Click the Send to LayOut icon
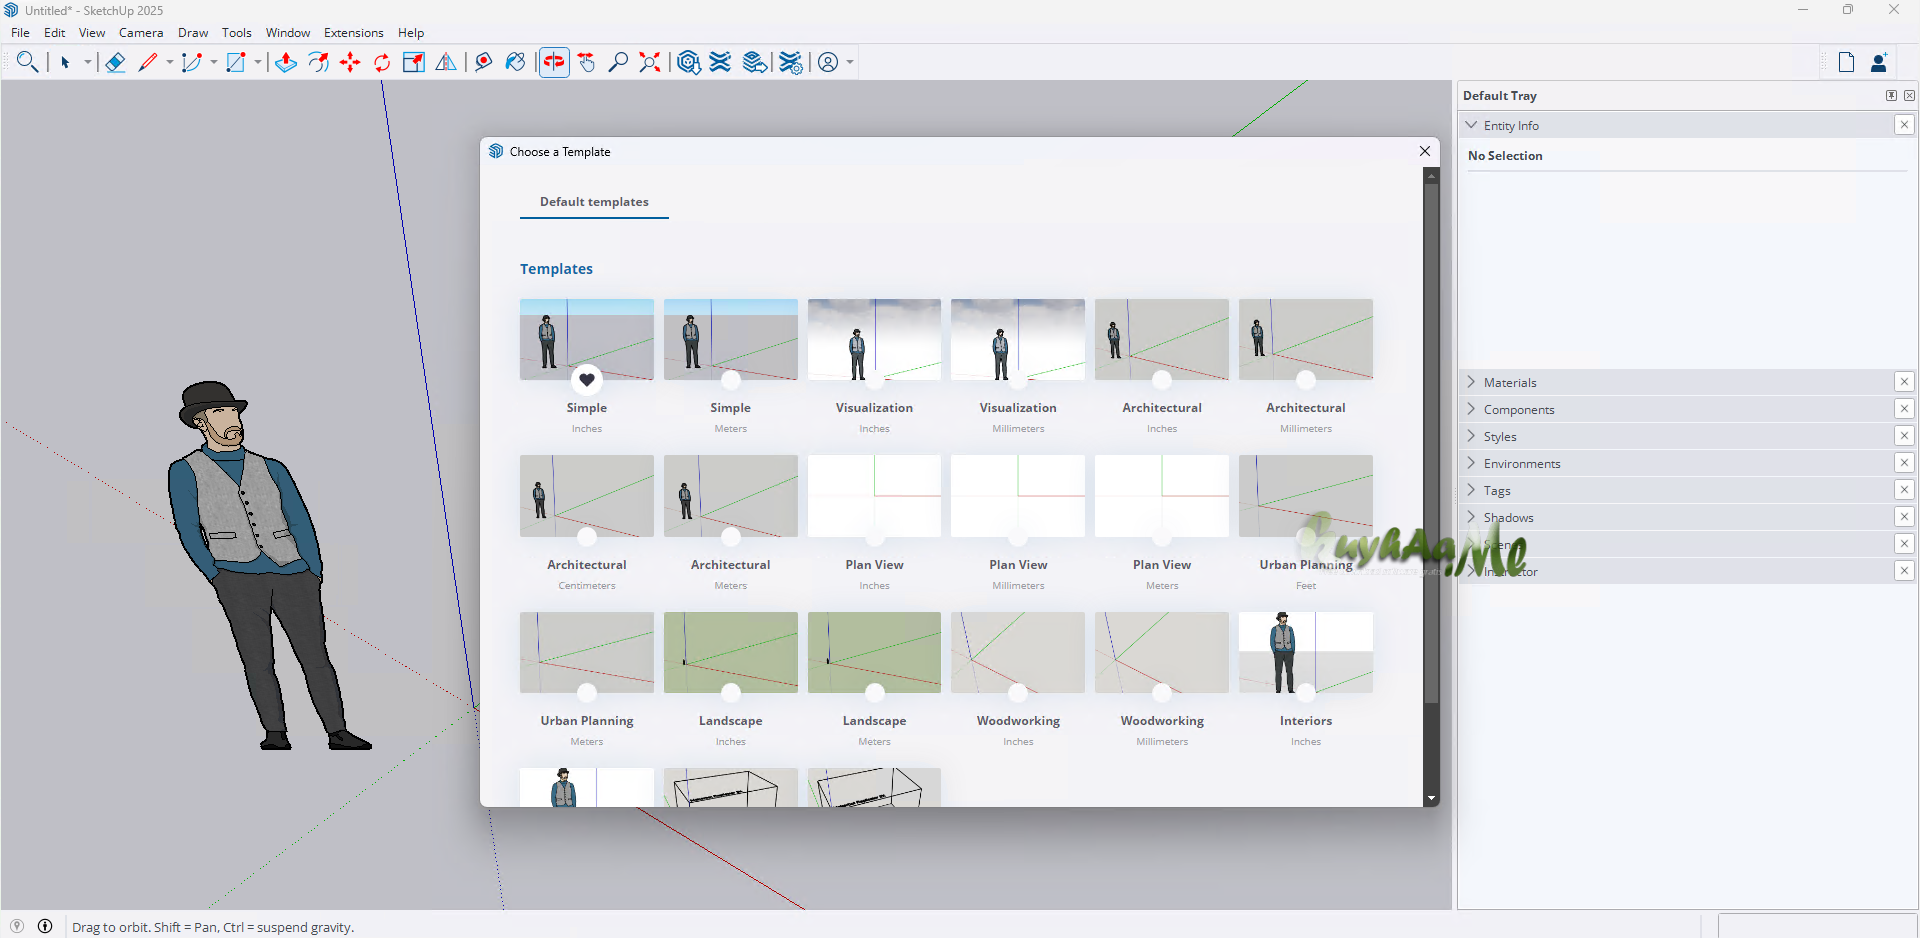 pos(755,62)
